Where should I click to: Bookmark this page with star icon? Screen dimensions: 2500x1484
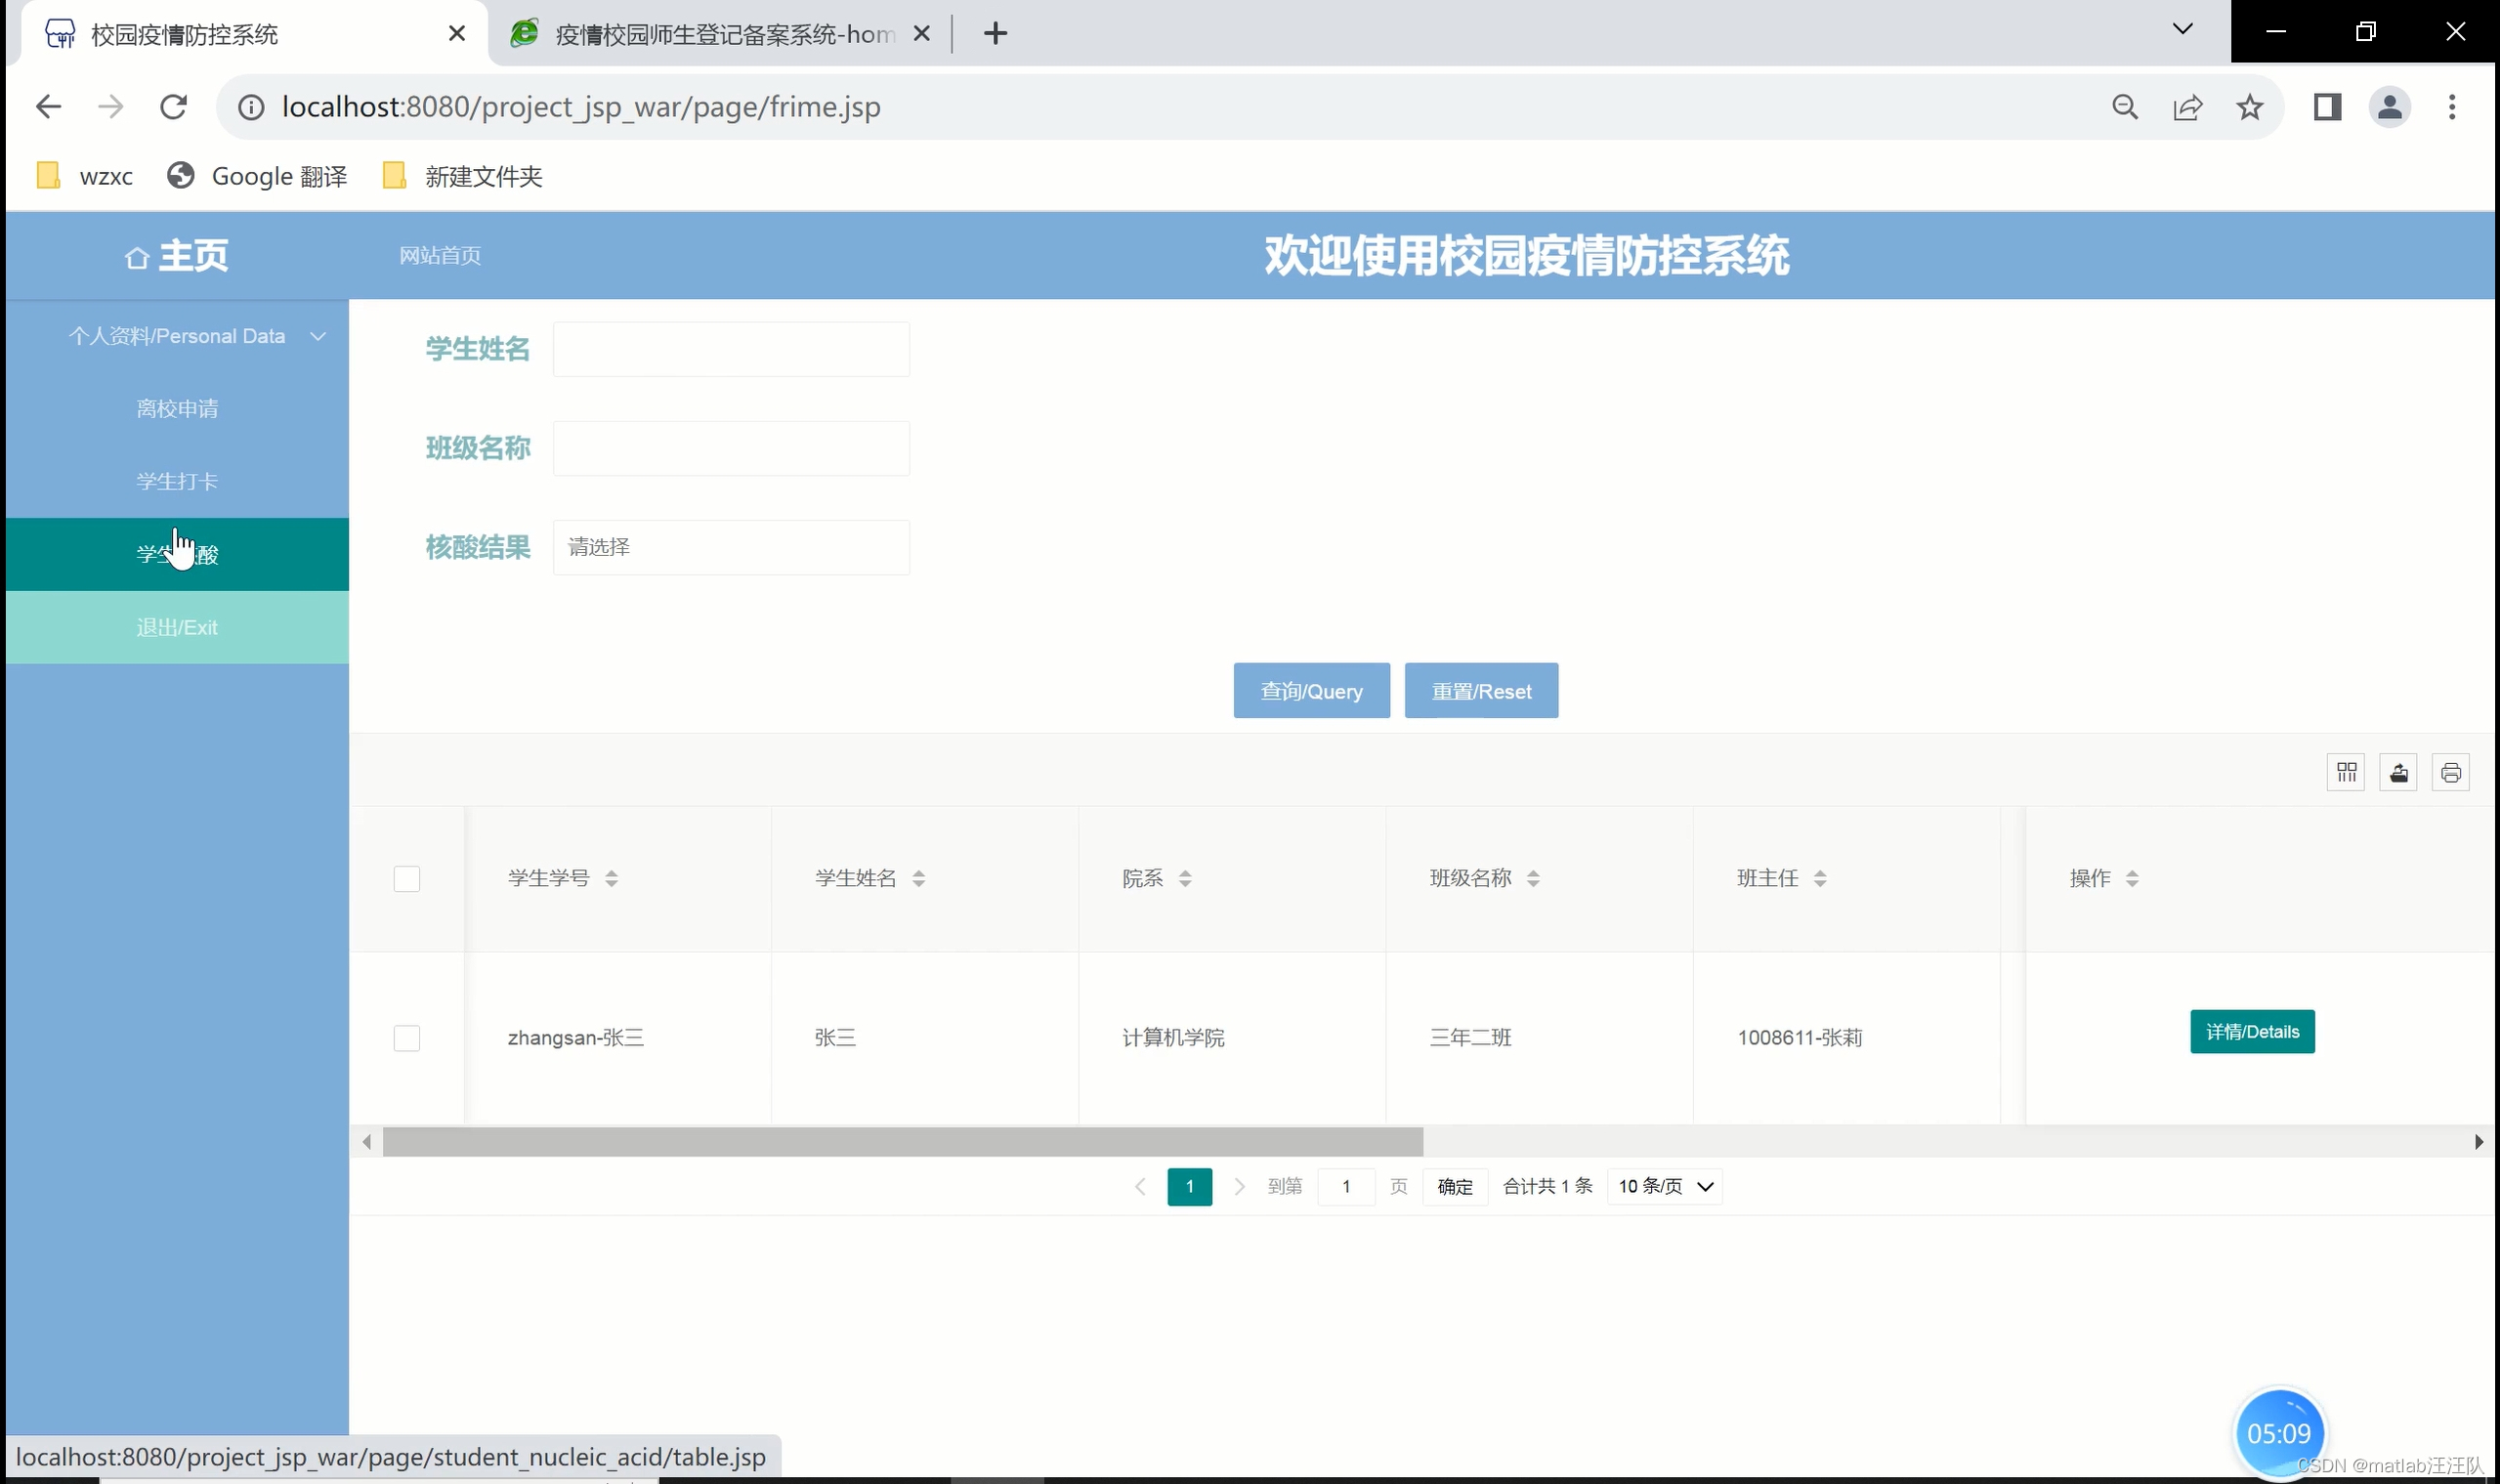click(x=2250, y=107)
